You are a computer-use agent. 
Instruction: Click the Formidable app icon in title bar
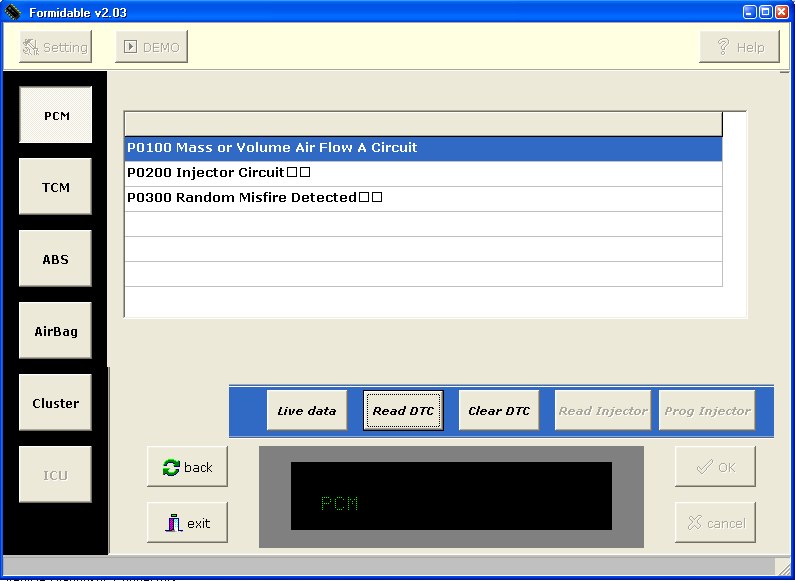click(x=12, y=12)
